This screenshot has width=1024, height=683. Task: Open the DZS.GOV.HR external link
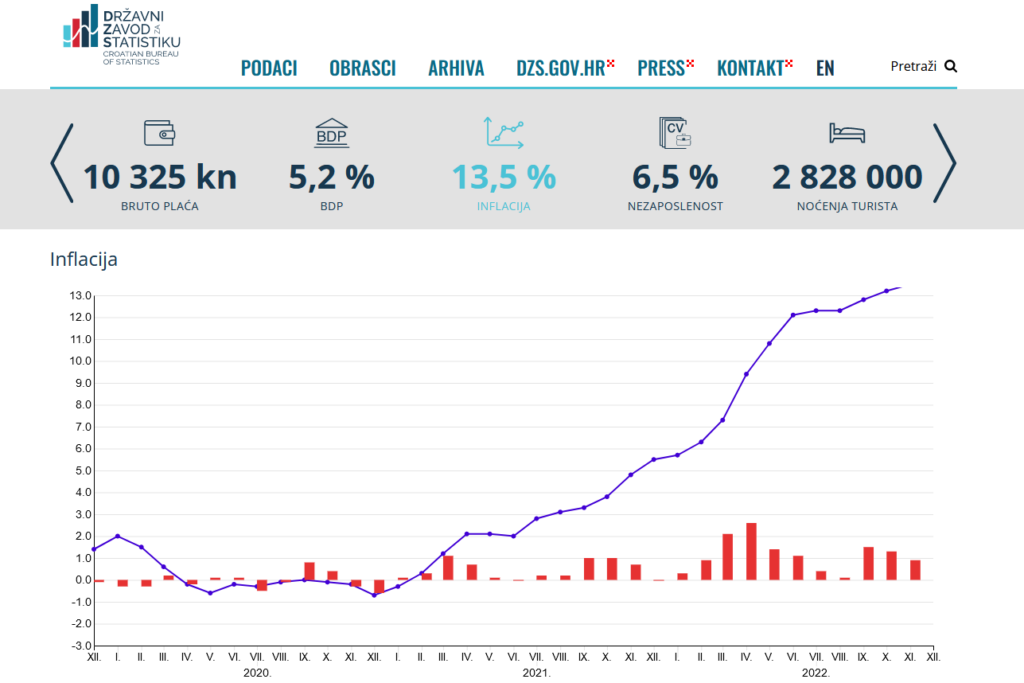pos(561,68)
